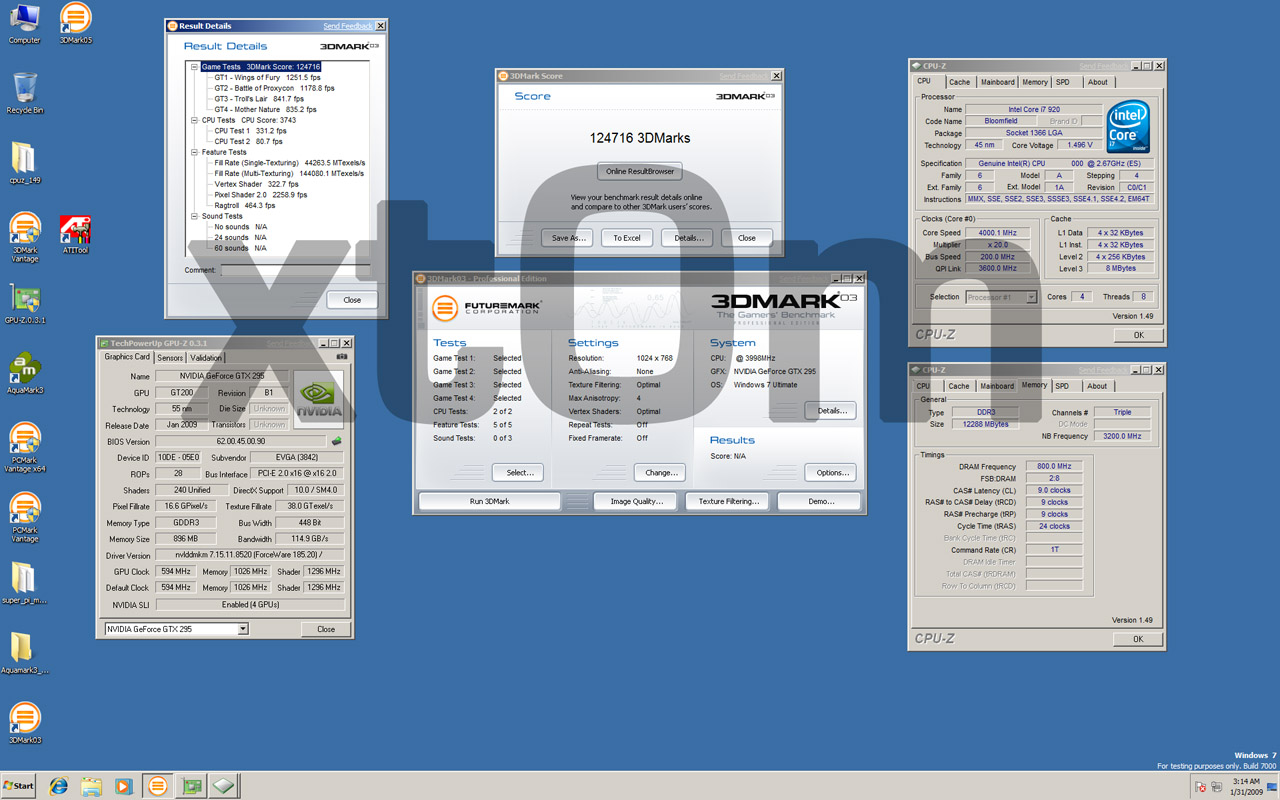Click the system tray clock
This screenshot has width=1280, height=800.
pos(1245,786)
